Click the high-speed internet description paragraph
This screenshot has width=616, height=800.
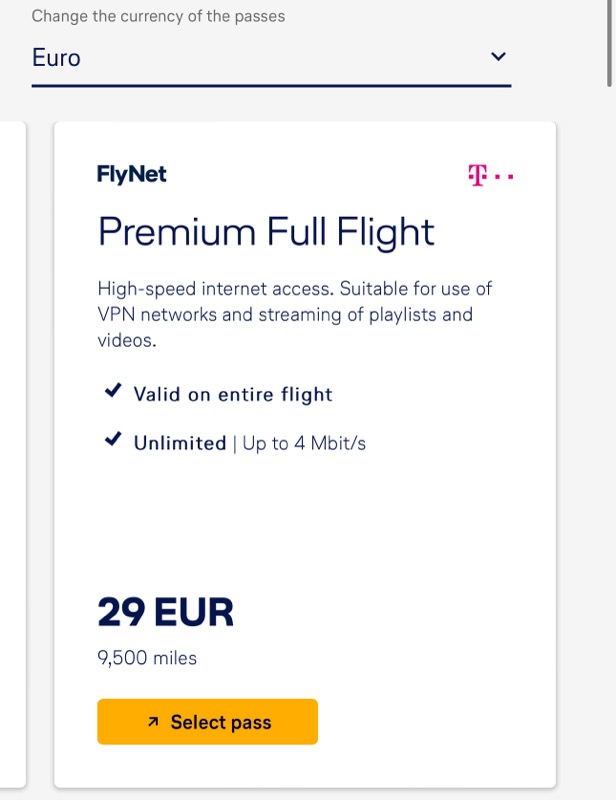pos(294,314)
